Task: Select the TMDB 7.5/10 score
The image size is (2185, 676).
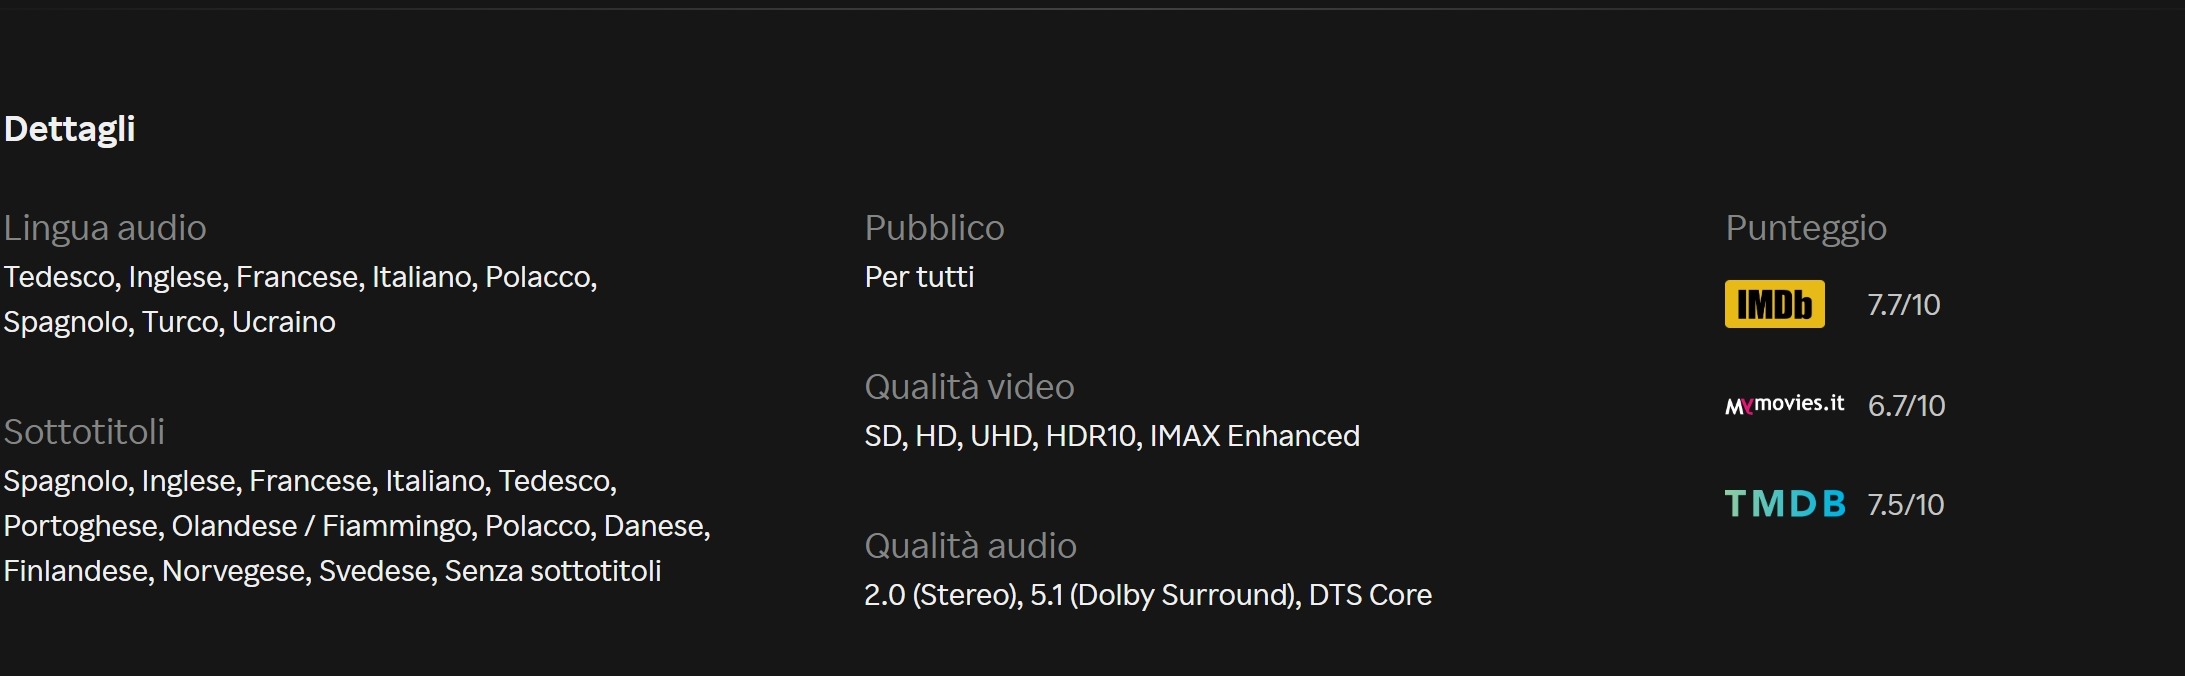Action: [x=1905, y=504]
